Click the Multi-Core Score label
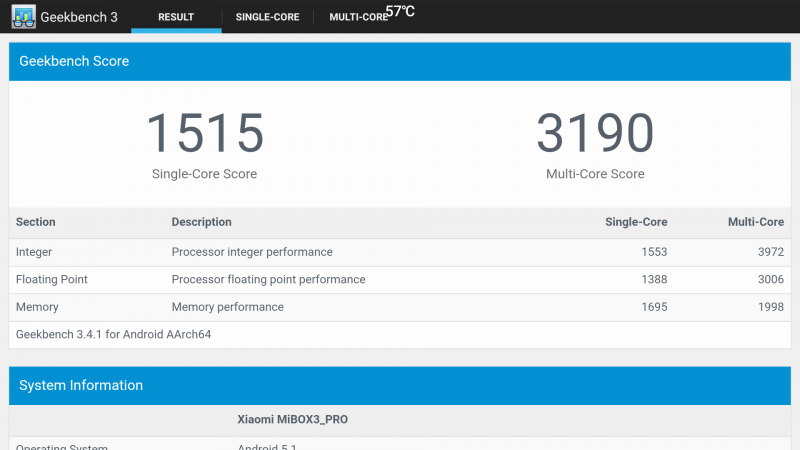This screenshot has width=800, height=450. (x=595, y=174)
